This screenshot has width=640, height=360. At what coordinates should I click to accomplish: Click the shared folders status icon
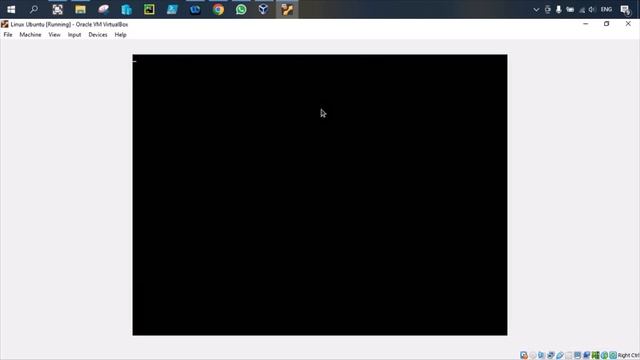[x=569, y=356]
